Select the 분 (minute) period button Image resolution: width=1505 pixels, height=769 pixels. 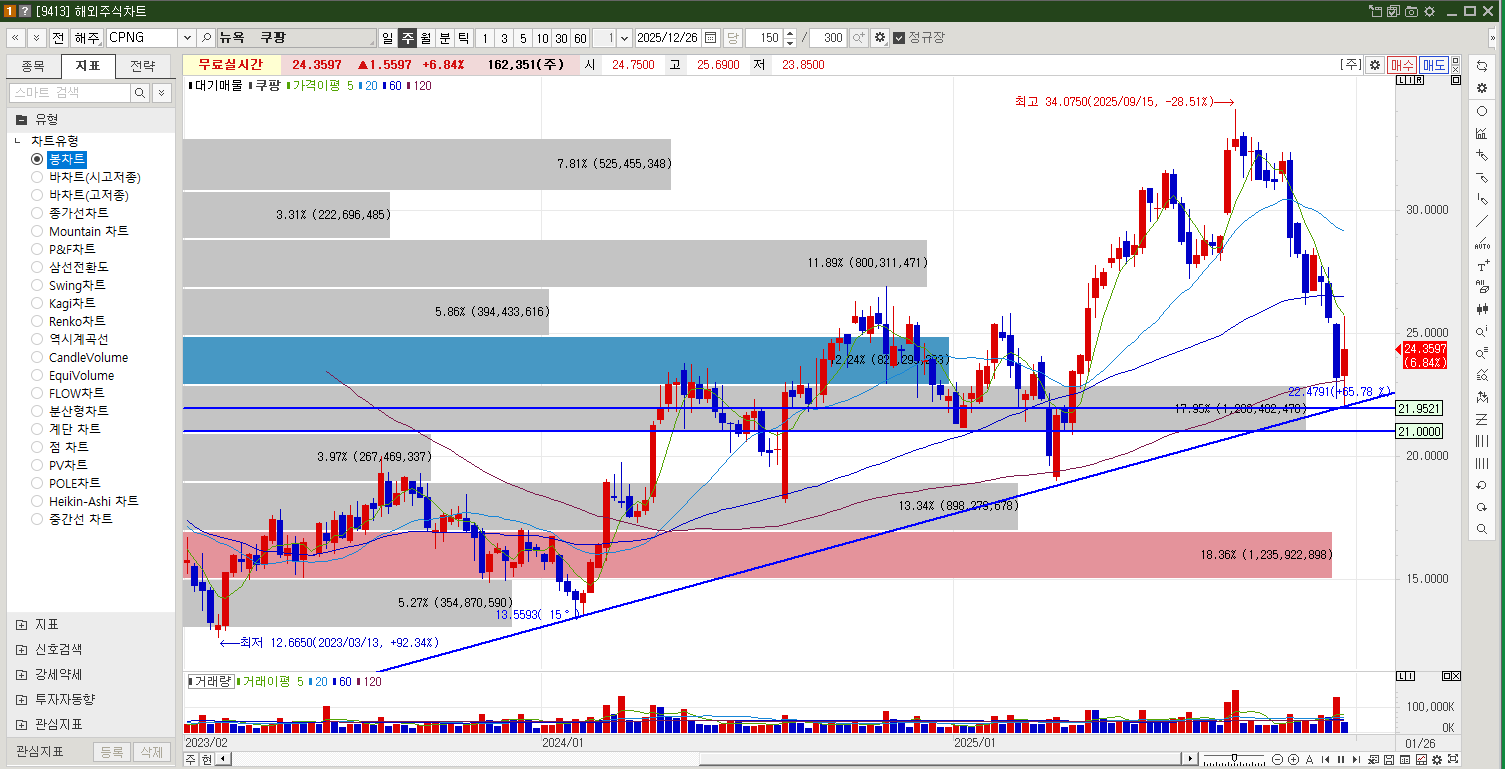click(445, 38)
